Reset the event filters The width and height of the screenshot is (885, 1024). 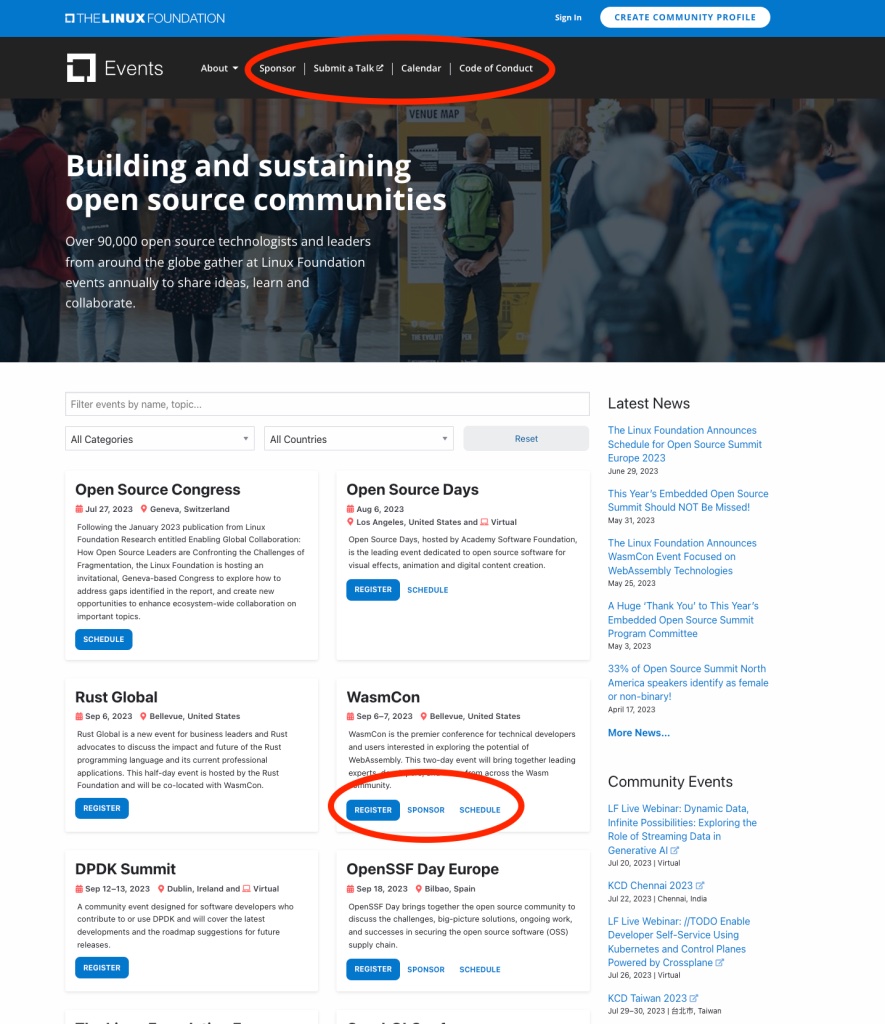pyautogui.click(x=526, y=439)
